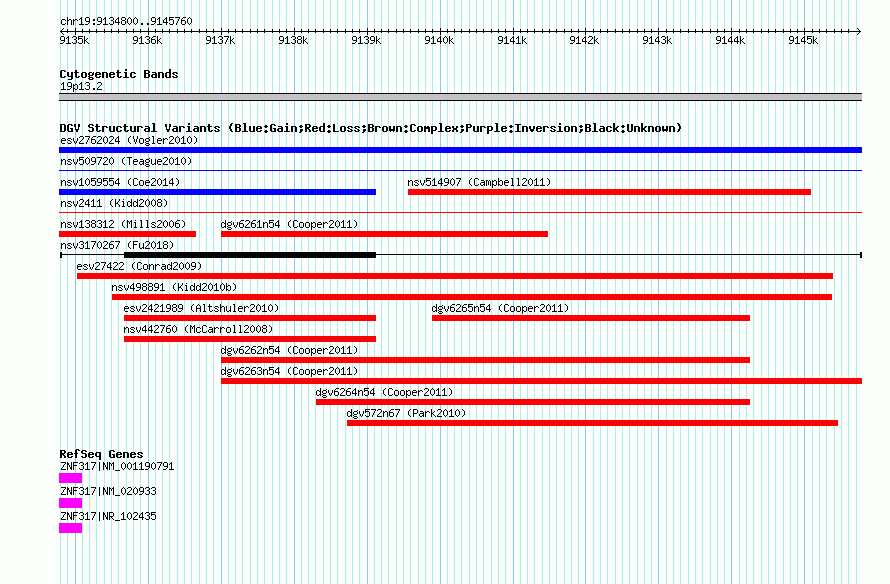890x584 pixels.
Task: Open dgv6264n54 (Cooper2011) variant bar
Action: pos(533,402)
